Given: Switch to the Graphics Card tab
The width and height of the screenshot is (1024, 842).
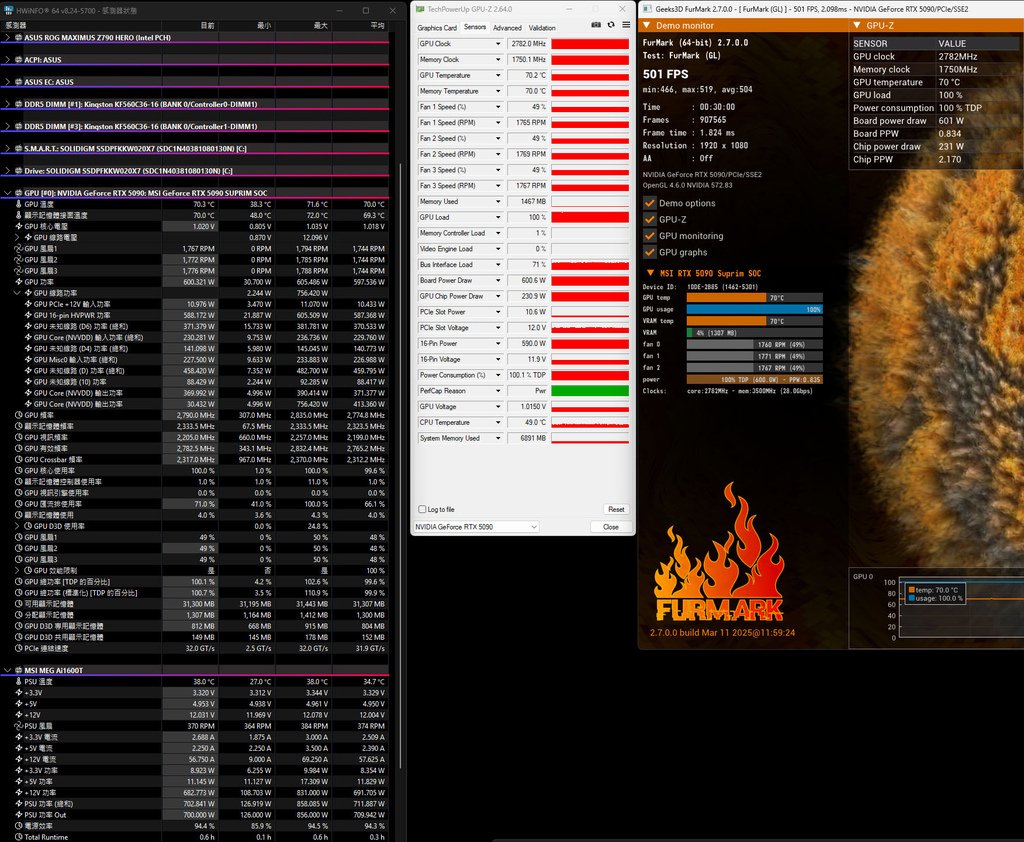Looking at the screenshot, I should pyautogui.click(x=437, y=28).
